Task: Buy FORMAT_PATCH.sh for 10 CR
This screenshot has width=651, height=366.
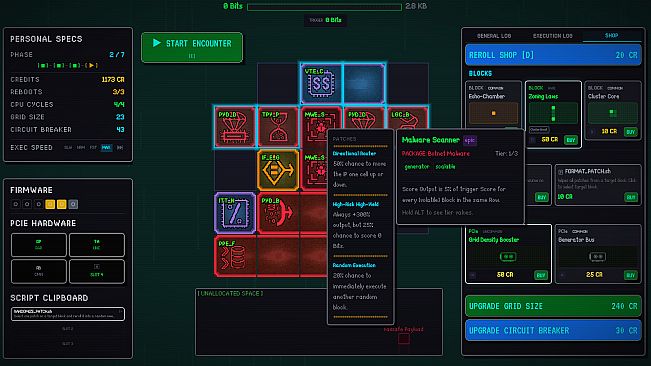Action: [631, 197]
